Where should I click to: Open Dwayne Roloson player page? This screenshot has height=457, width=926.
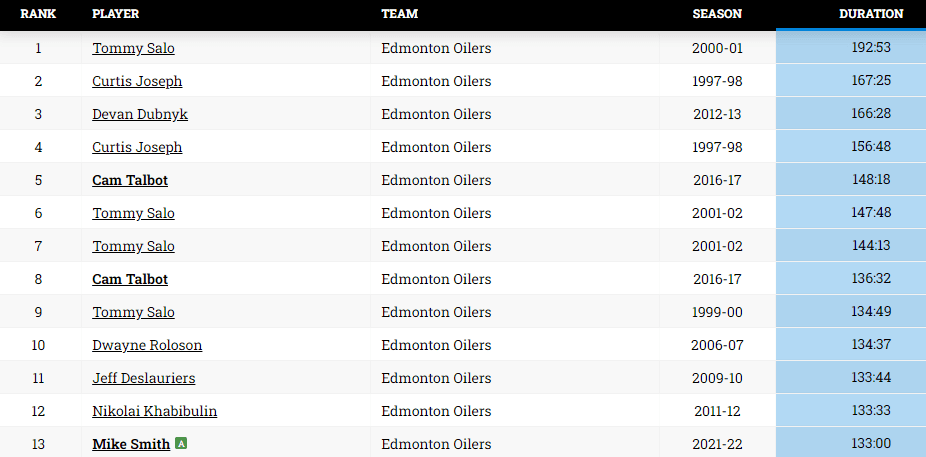pos(147,345)
